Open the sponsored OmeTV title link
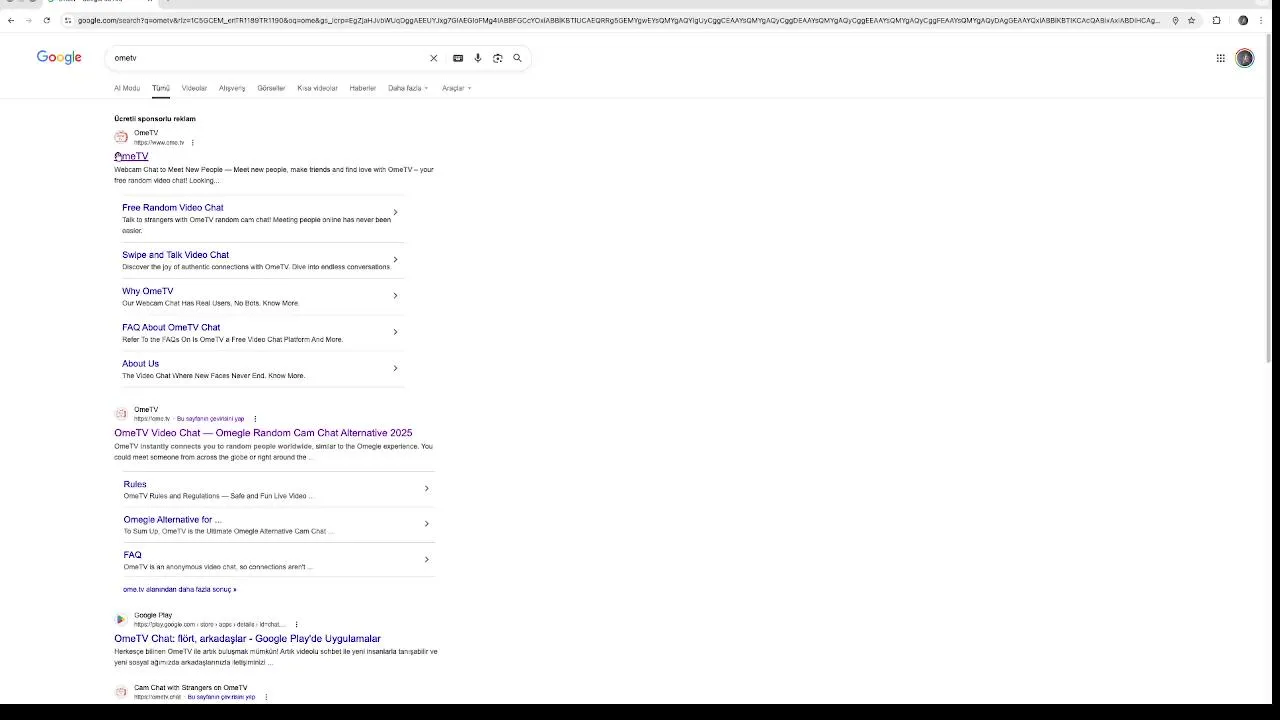 pos(131,156)
